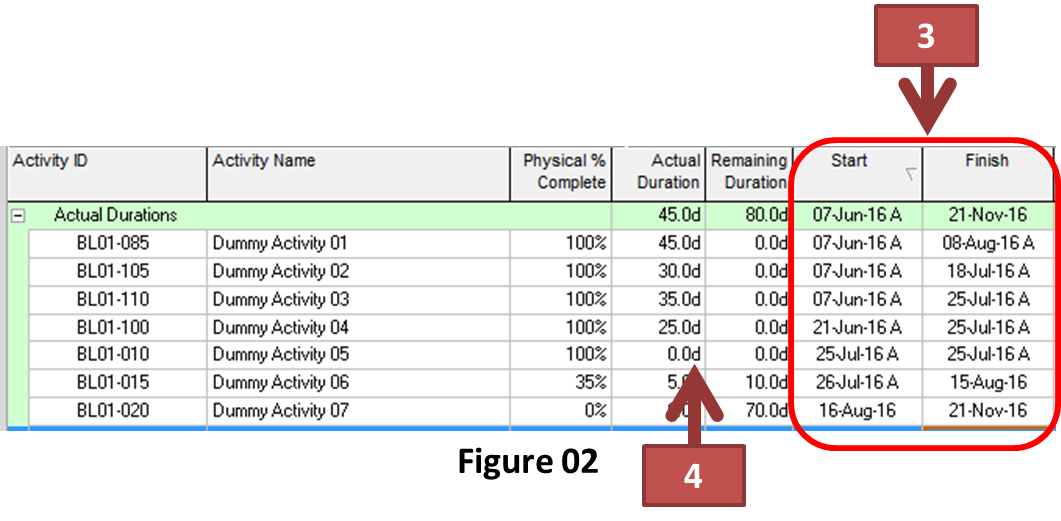The height and width of the screenshot is (521, 1061).
Task: Click the 35.0d actual duration cell
Action: click(x=658, y=299)
